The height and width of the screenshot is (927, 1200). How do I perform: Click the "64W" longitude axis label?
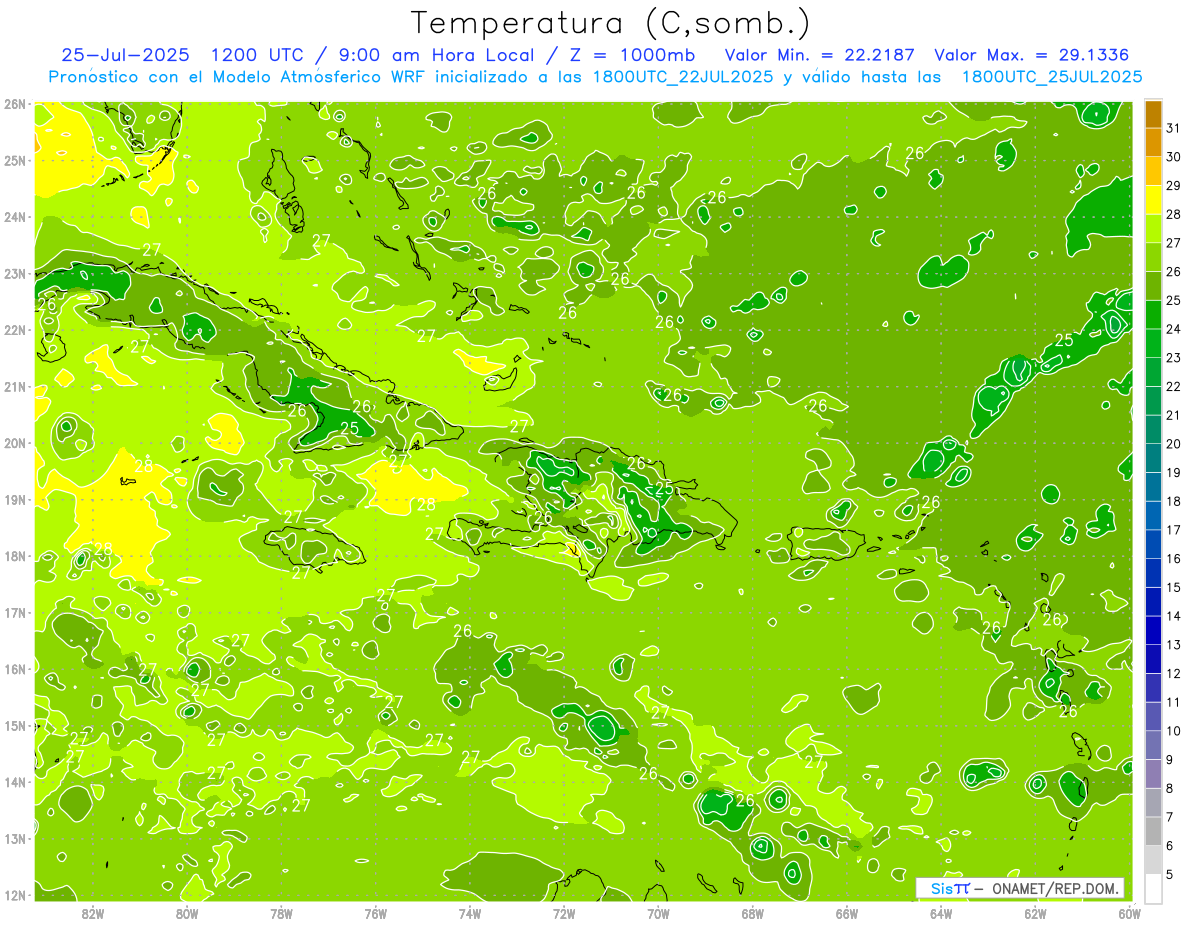click(941, 914)
